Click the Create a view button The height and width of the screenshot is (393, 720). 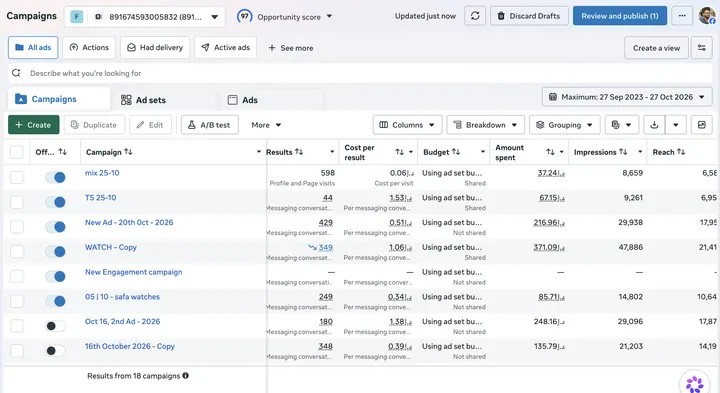(x=656, y=48)
